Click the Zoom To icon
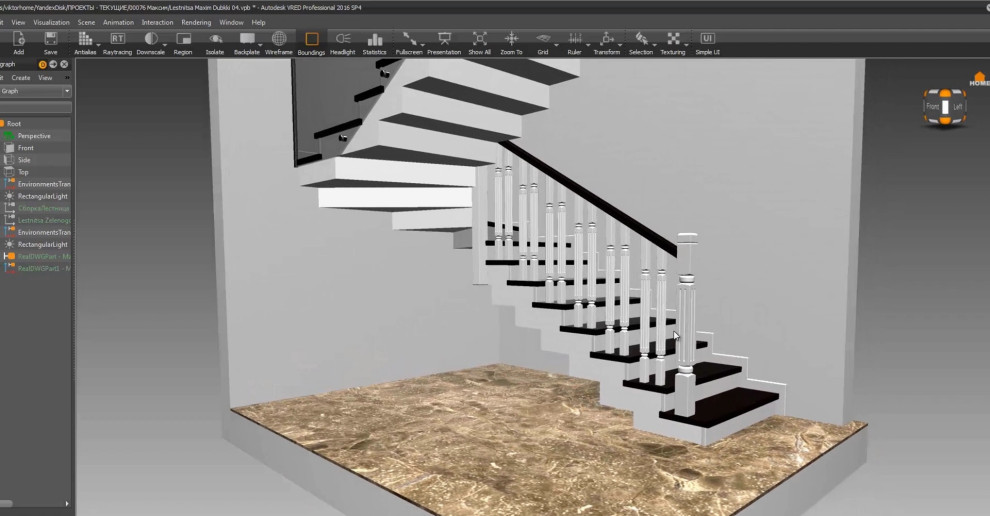Screen dimensions: 990x516 pyautogui.click(x=511, y=40)
